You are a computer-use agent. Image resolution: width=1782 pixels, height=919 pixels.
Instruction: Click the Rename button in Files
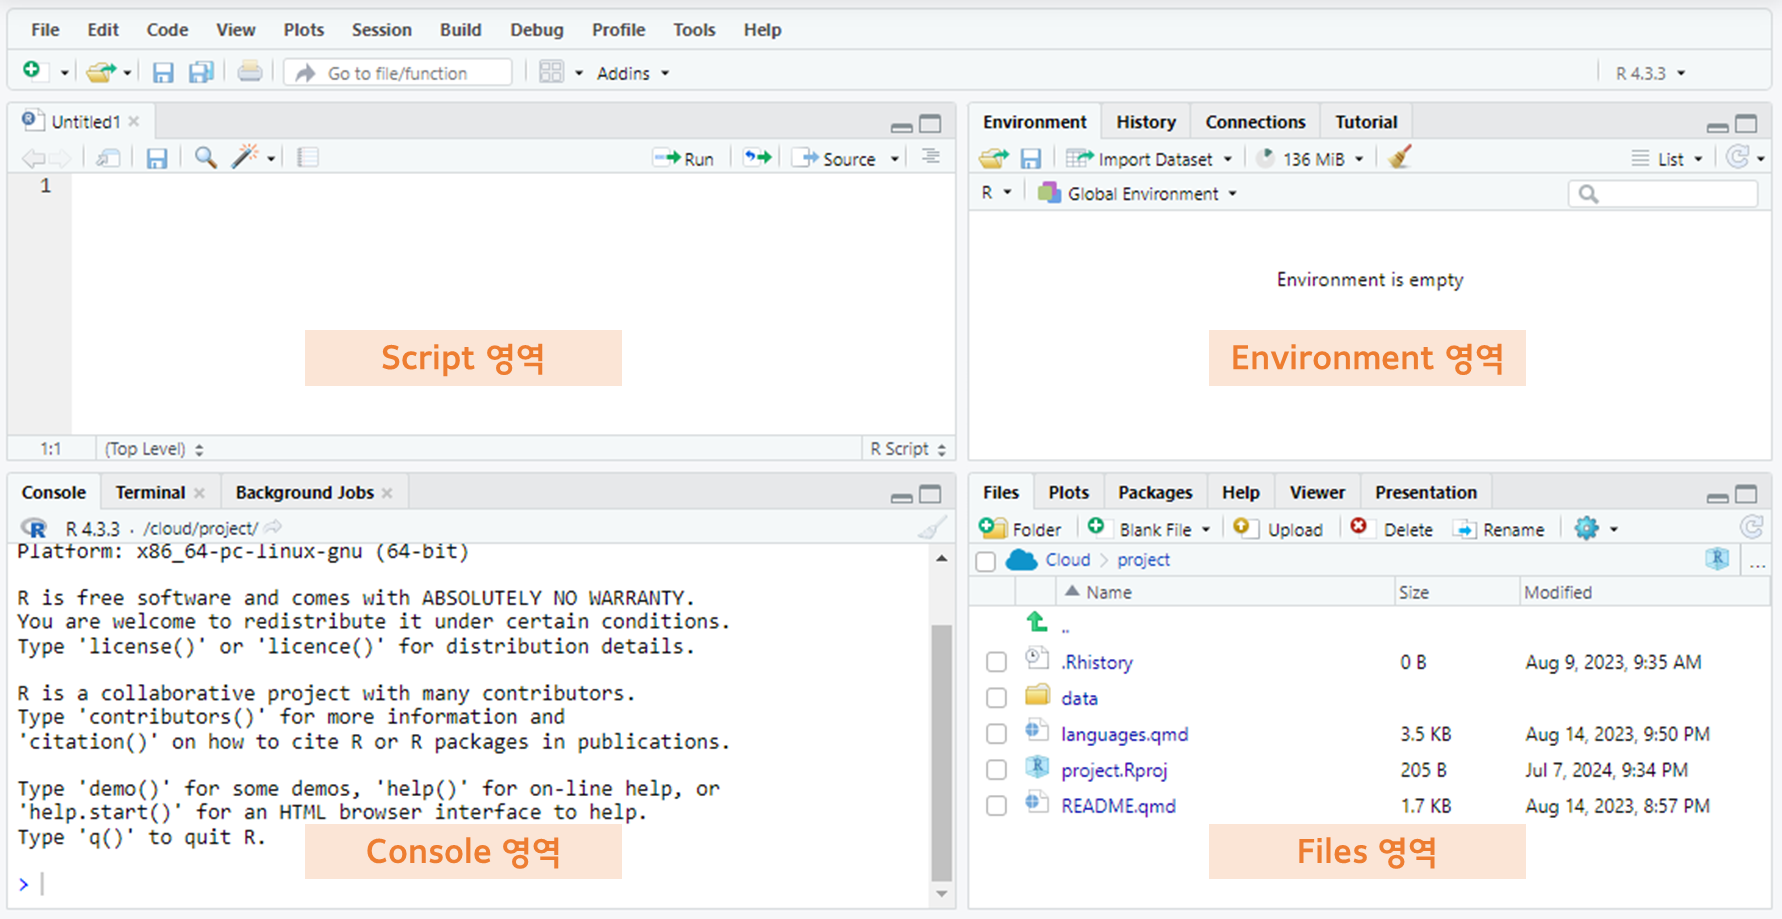click(x=1499, y=529)
